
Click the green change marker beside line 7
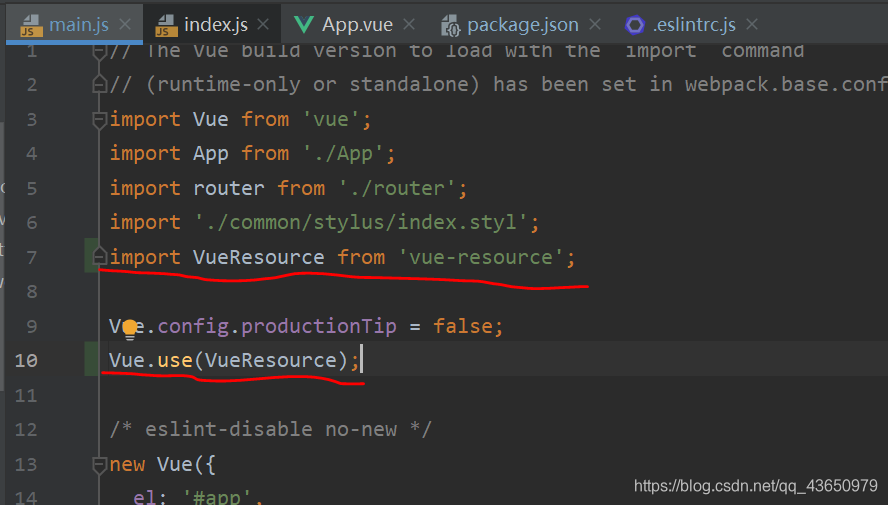[x=91, y=256]
